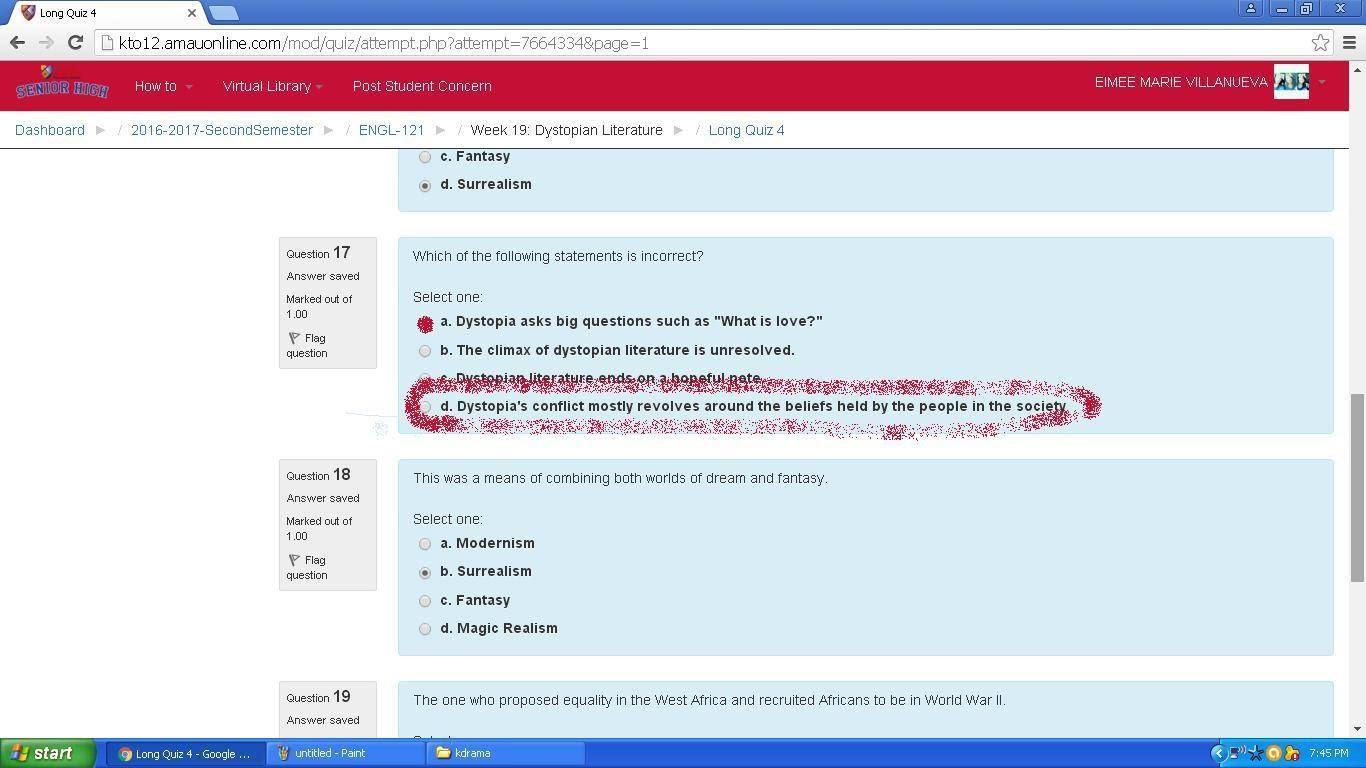The height and width of the screenshot is (768, 1366).
Task: Select answer c. Fantasy in the question above 17
Action: pos(425,157)
